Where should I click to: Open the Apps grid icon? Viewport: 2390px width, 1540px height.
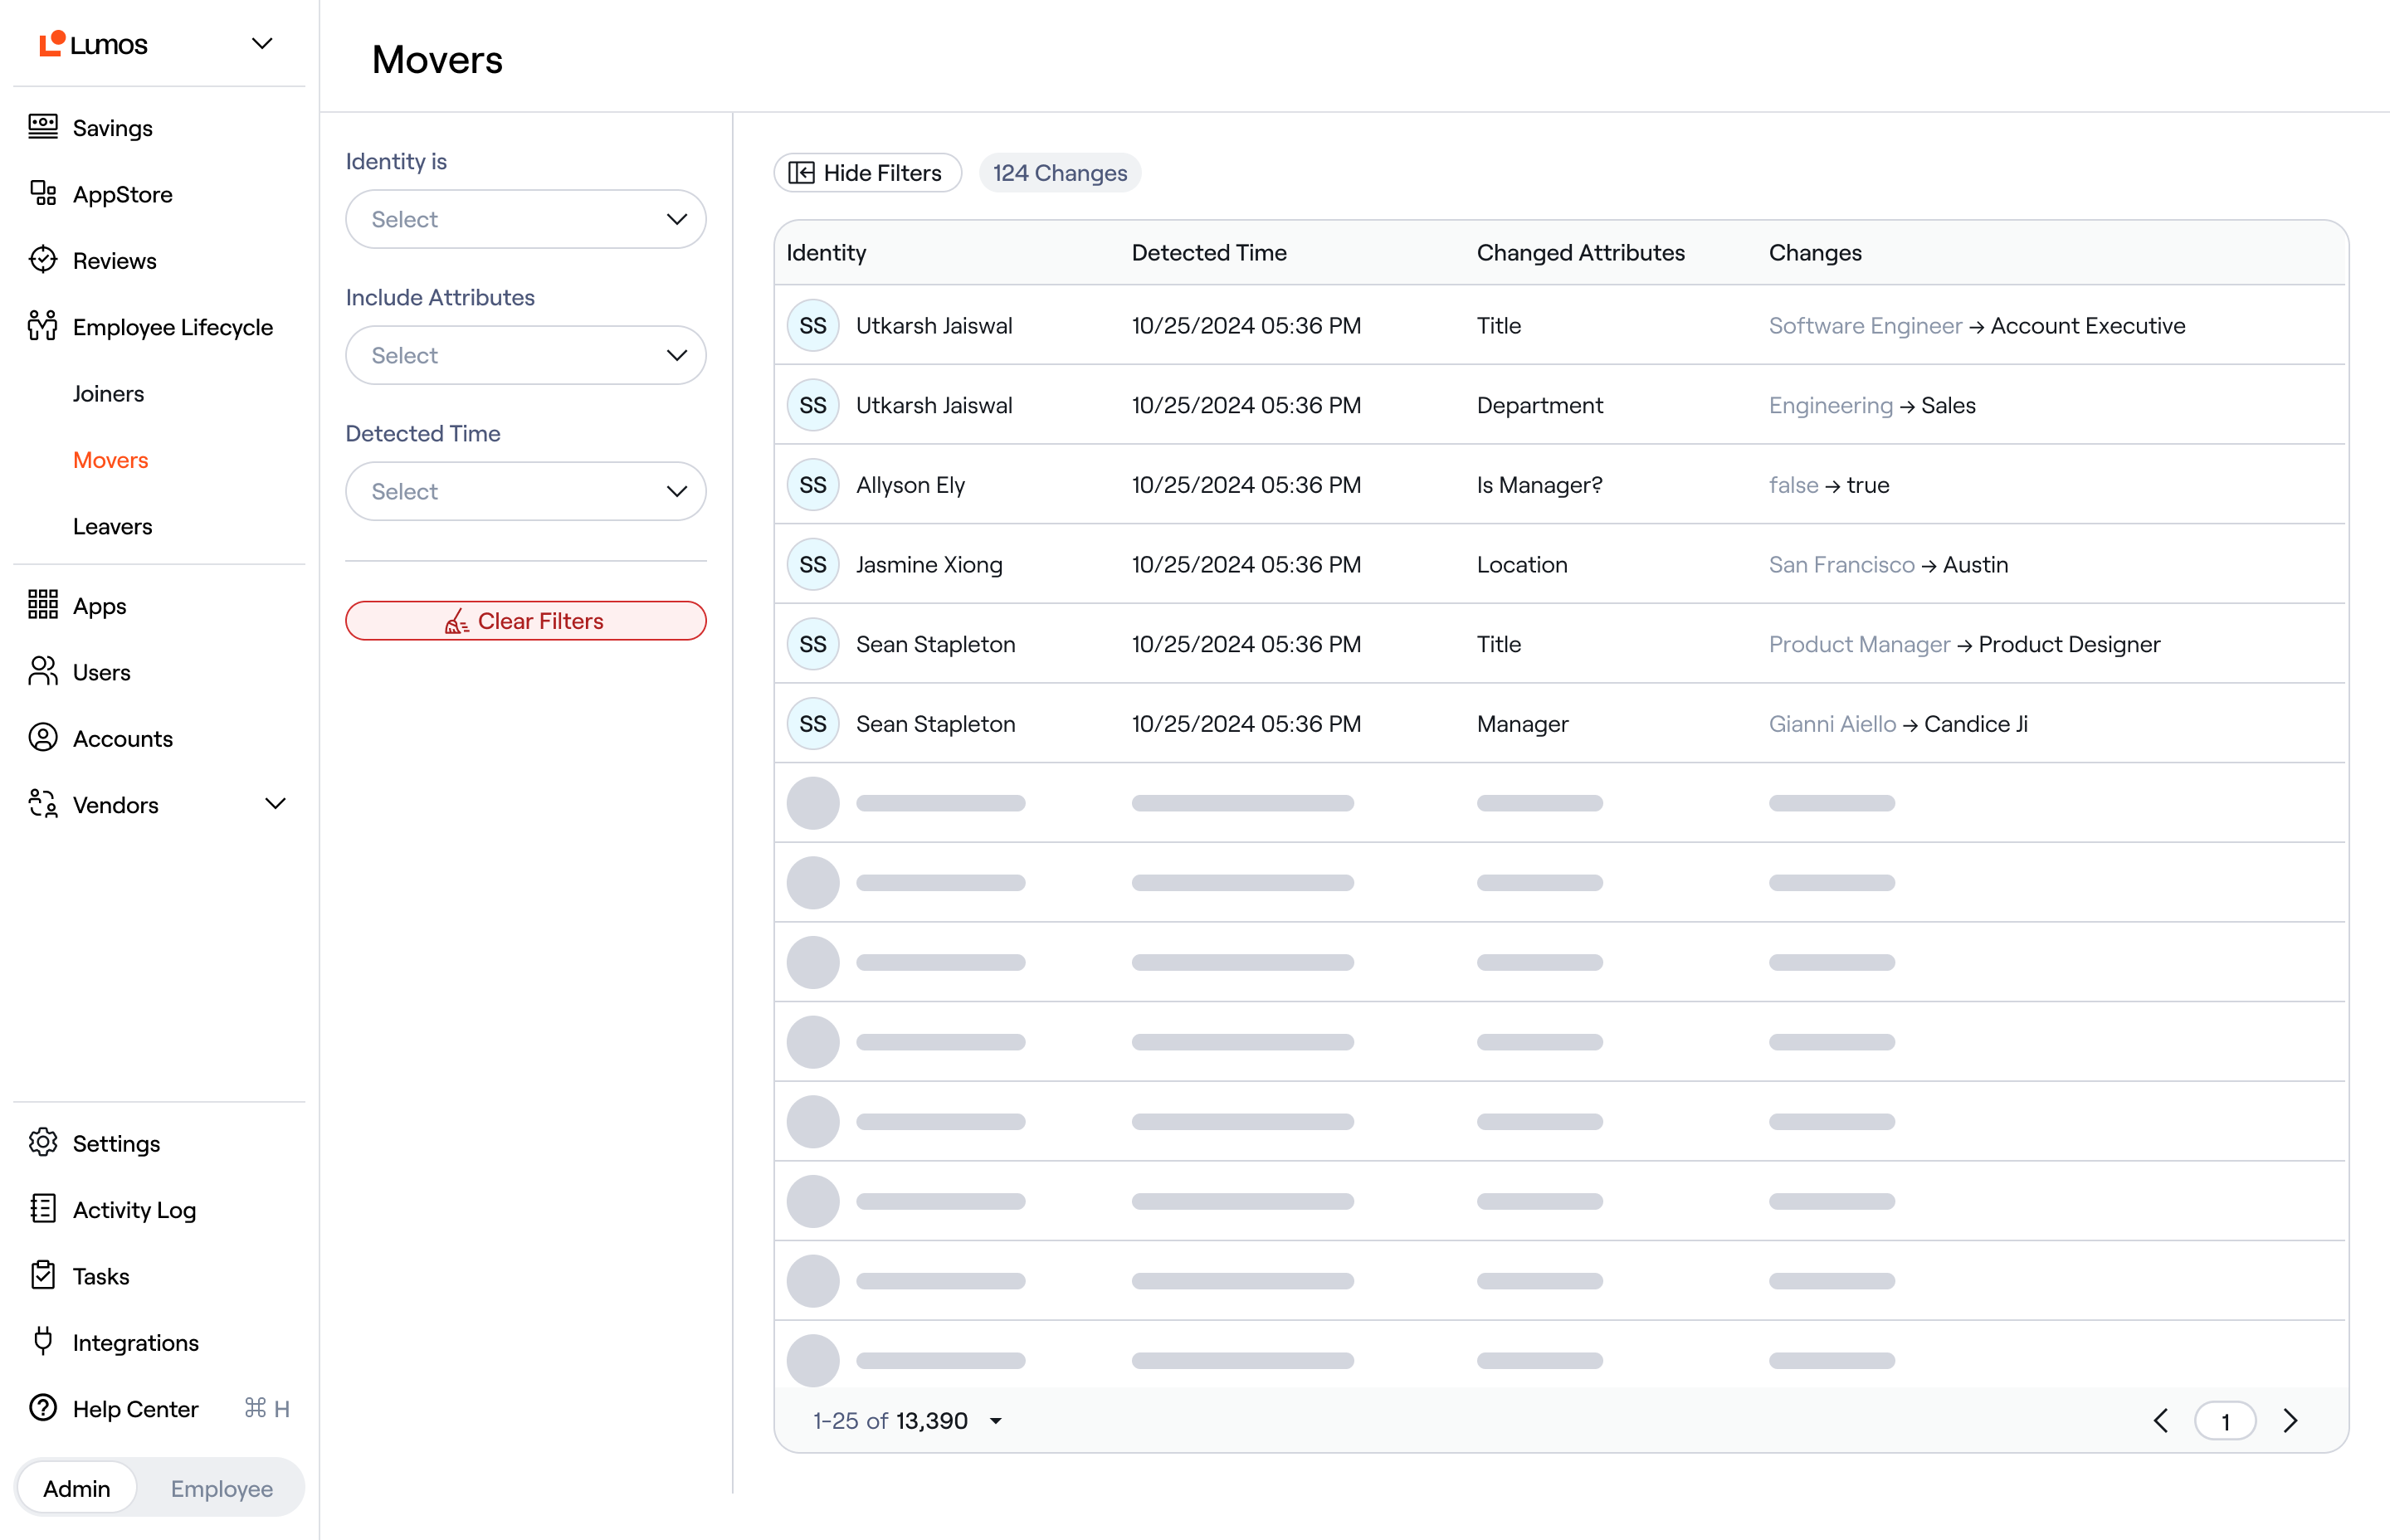43,605
